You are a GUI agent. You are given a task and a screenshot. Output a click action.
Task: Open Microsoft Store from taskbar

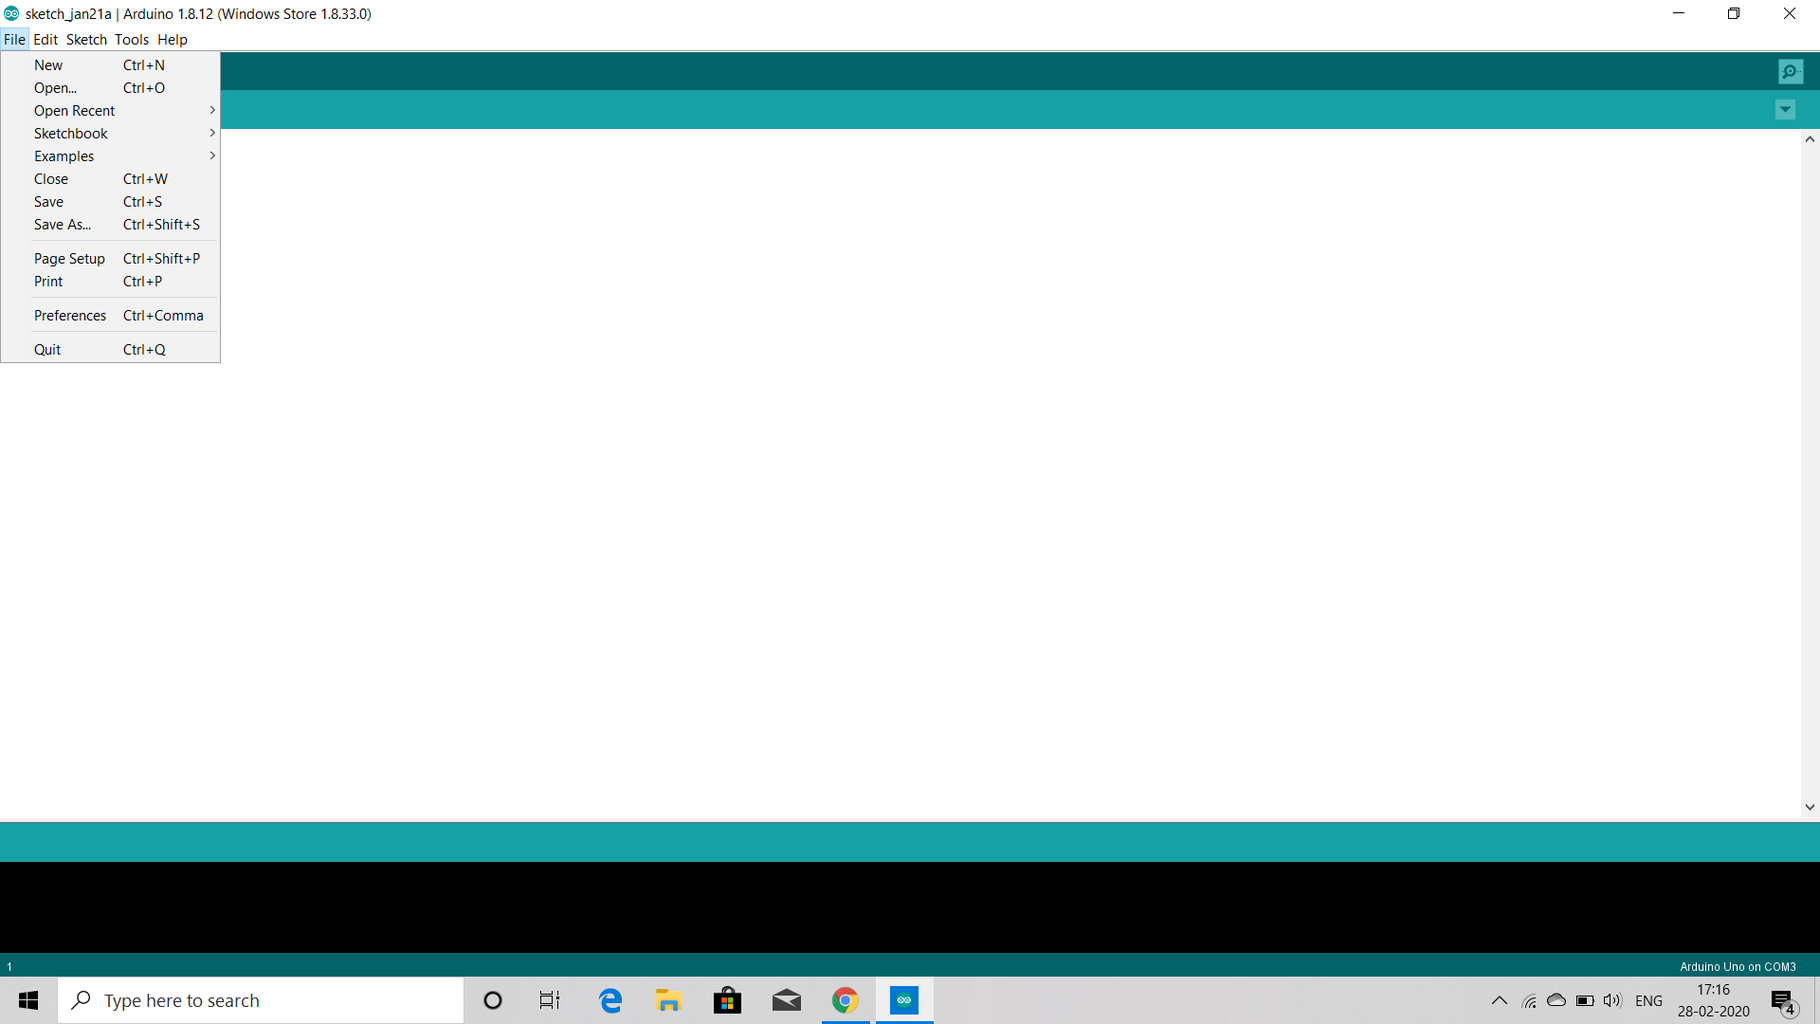727,1000
